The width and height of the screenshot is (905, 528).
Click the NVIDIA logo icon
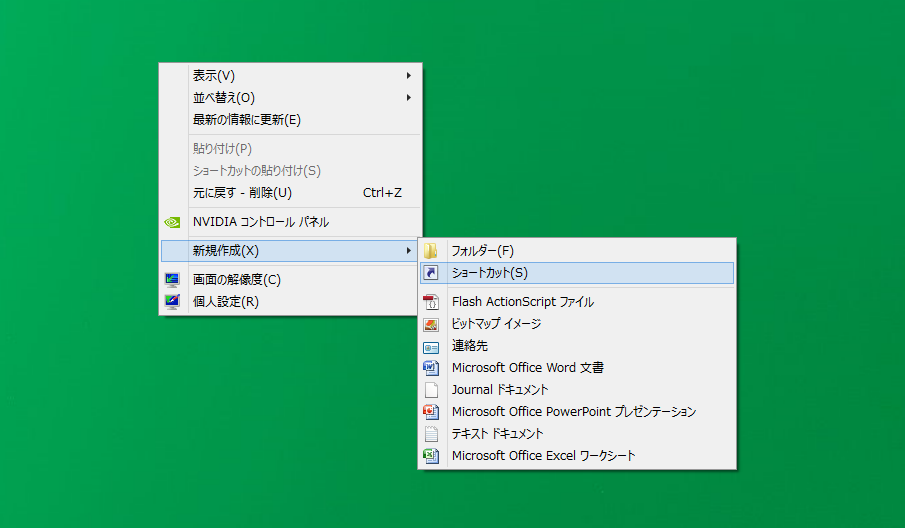pos(172,222)
